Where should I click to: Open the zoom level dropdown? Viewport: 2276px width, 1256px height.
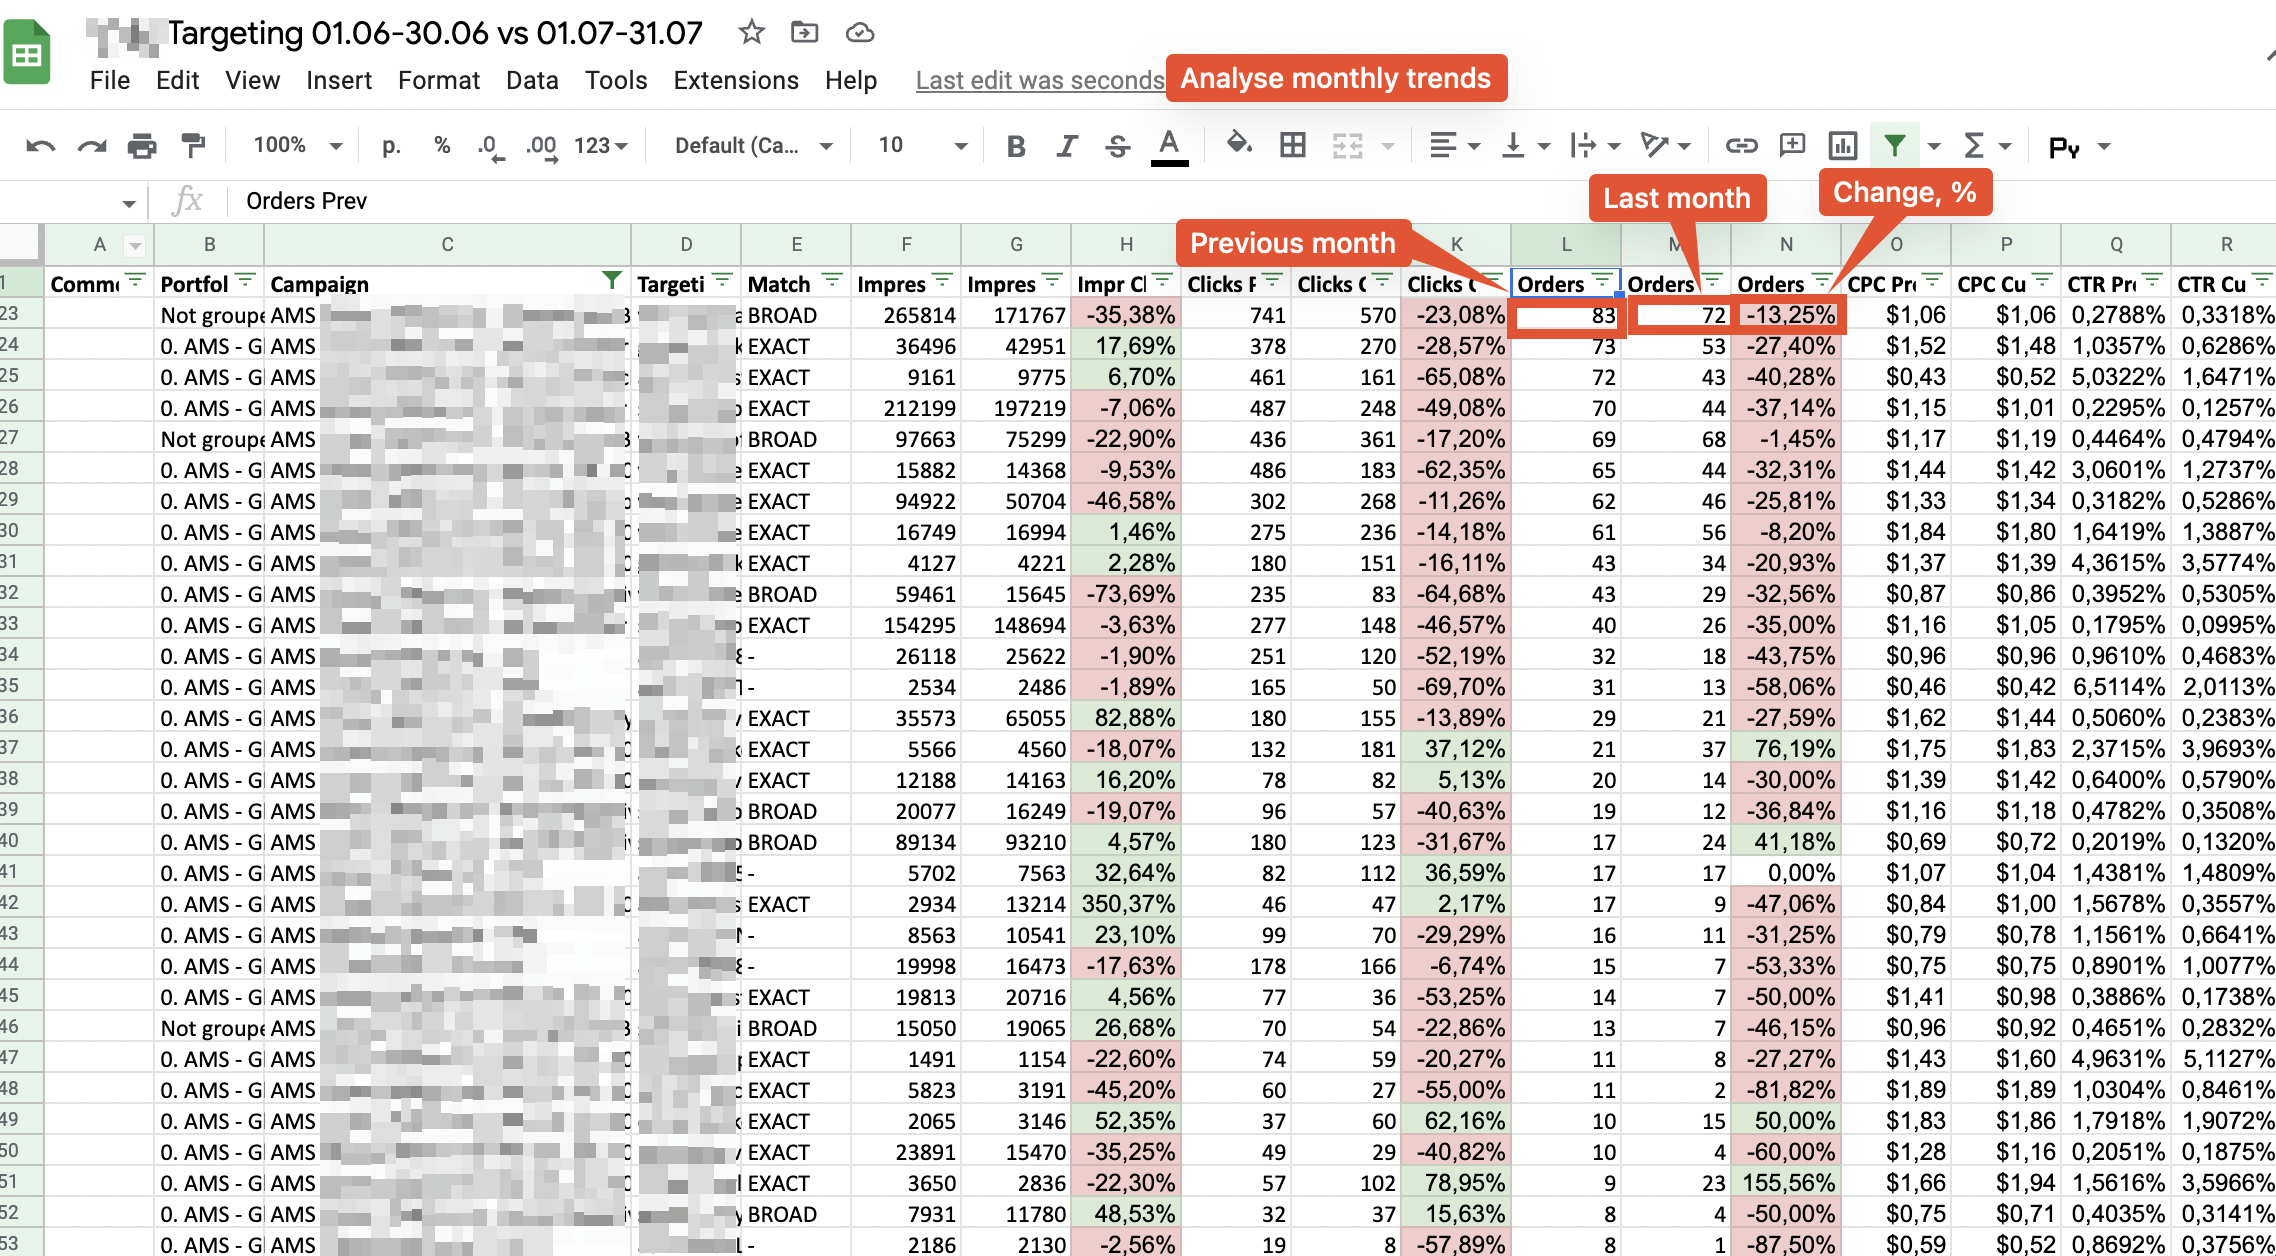pos(295,145)
